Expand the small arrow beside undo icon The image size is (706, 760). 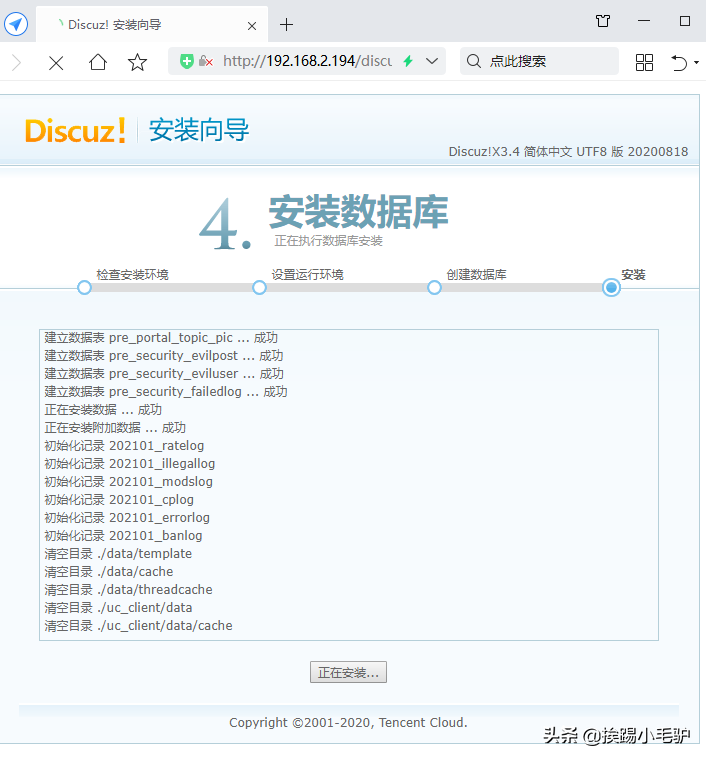696,63
